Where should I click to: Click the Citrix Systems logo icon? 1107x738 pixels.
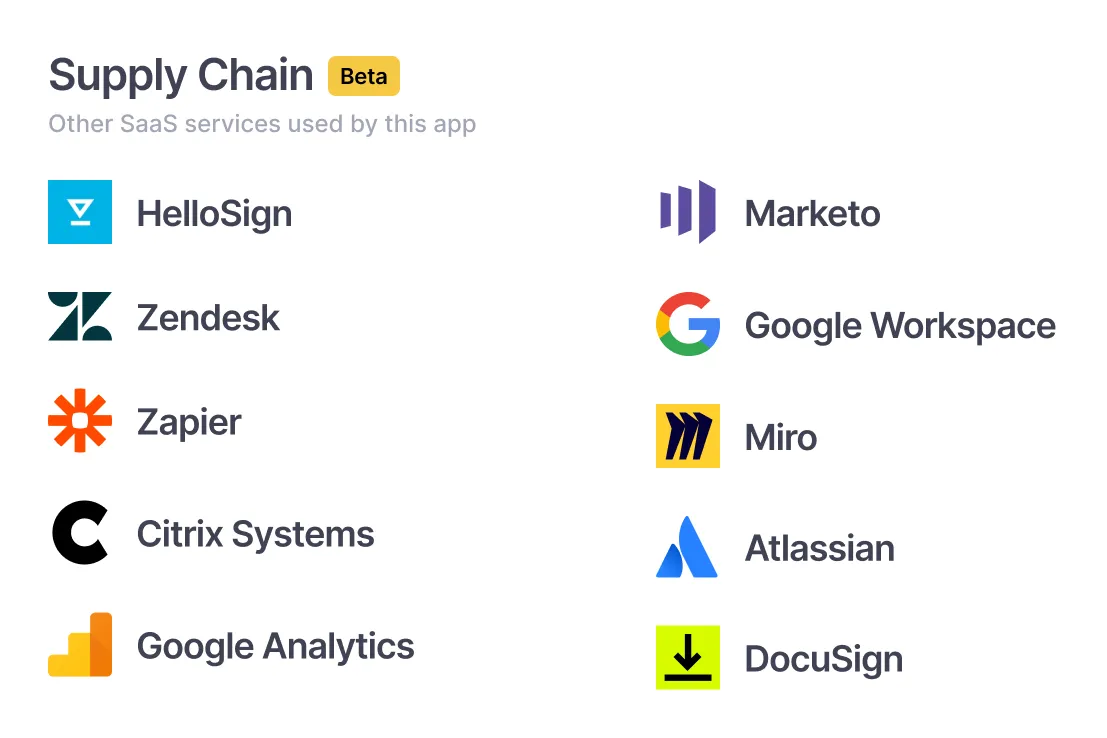[x=80, y=533]
